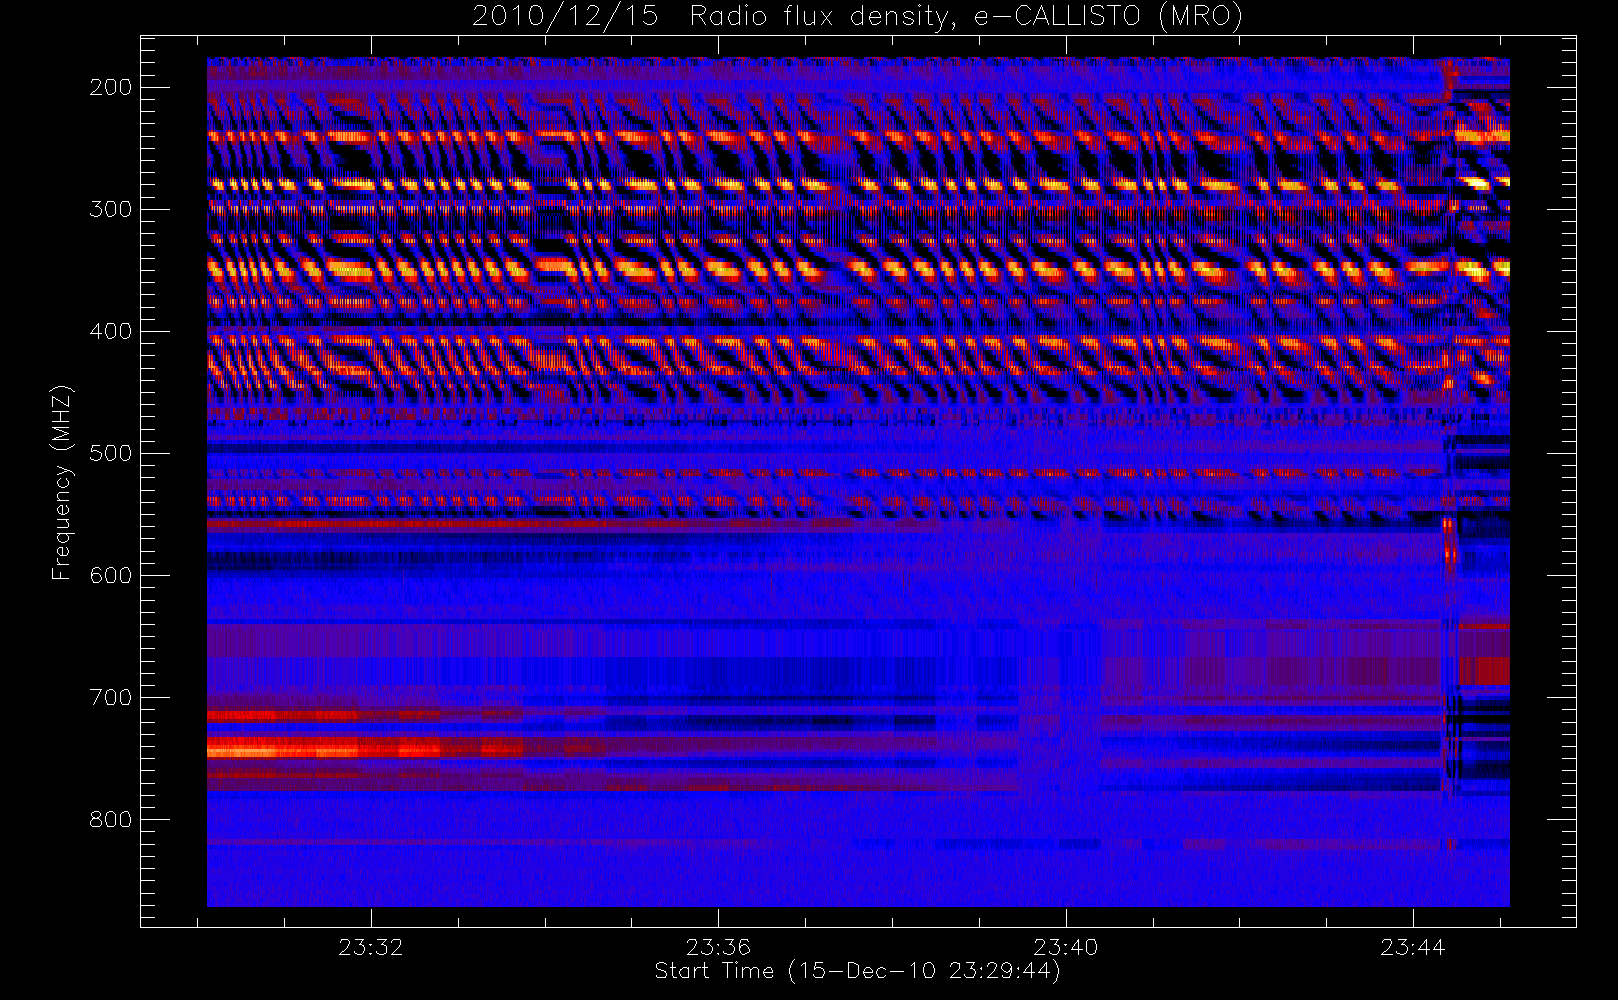Click the 23:44 time tick label
Screen dimensions: 1618x1000
[x=1413, y=947]
